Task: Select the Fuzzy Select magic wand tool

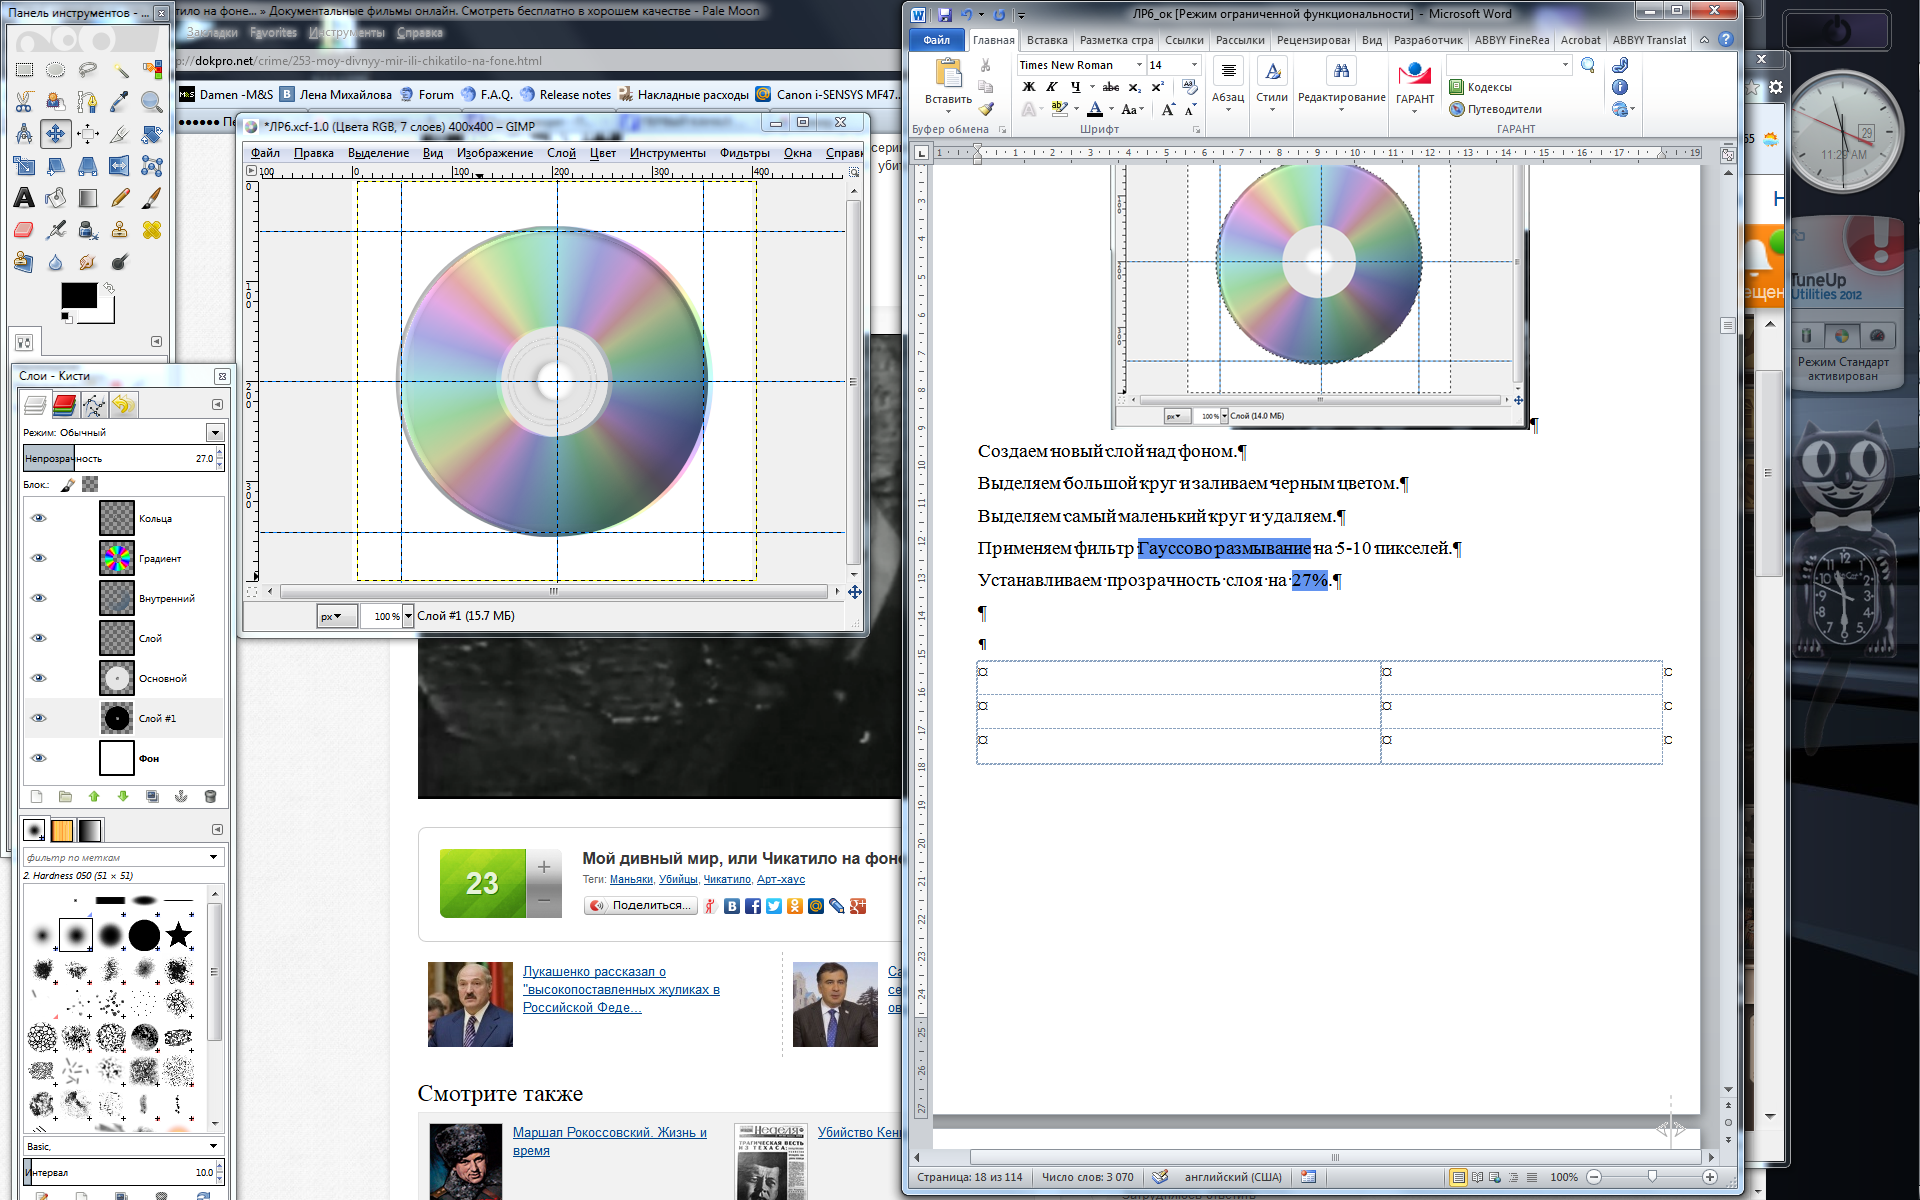Action: click(x=120, y=70)
